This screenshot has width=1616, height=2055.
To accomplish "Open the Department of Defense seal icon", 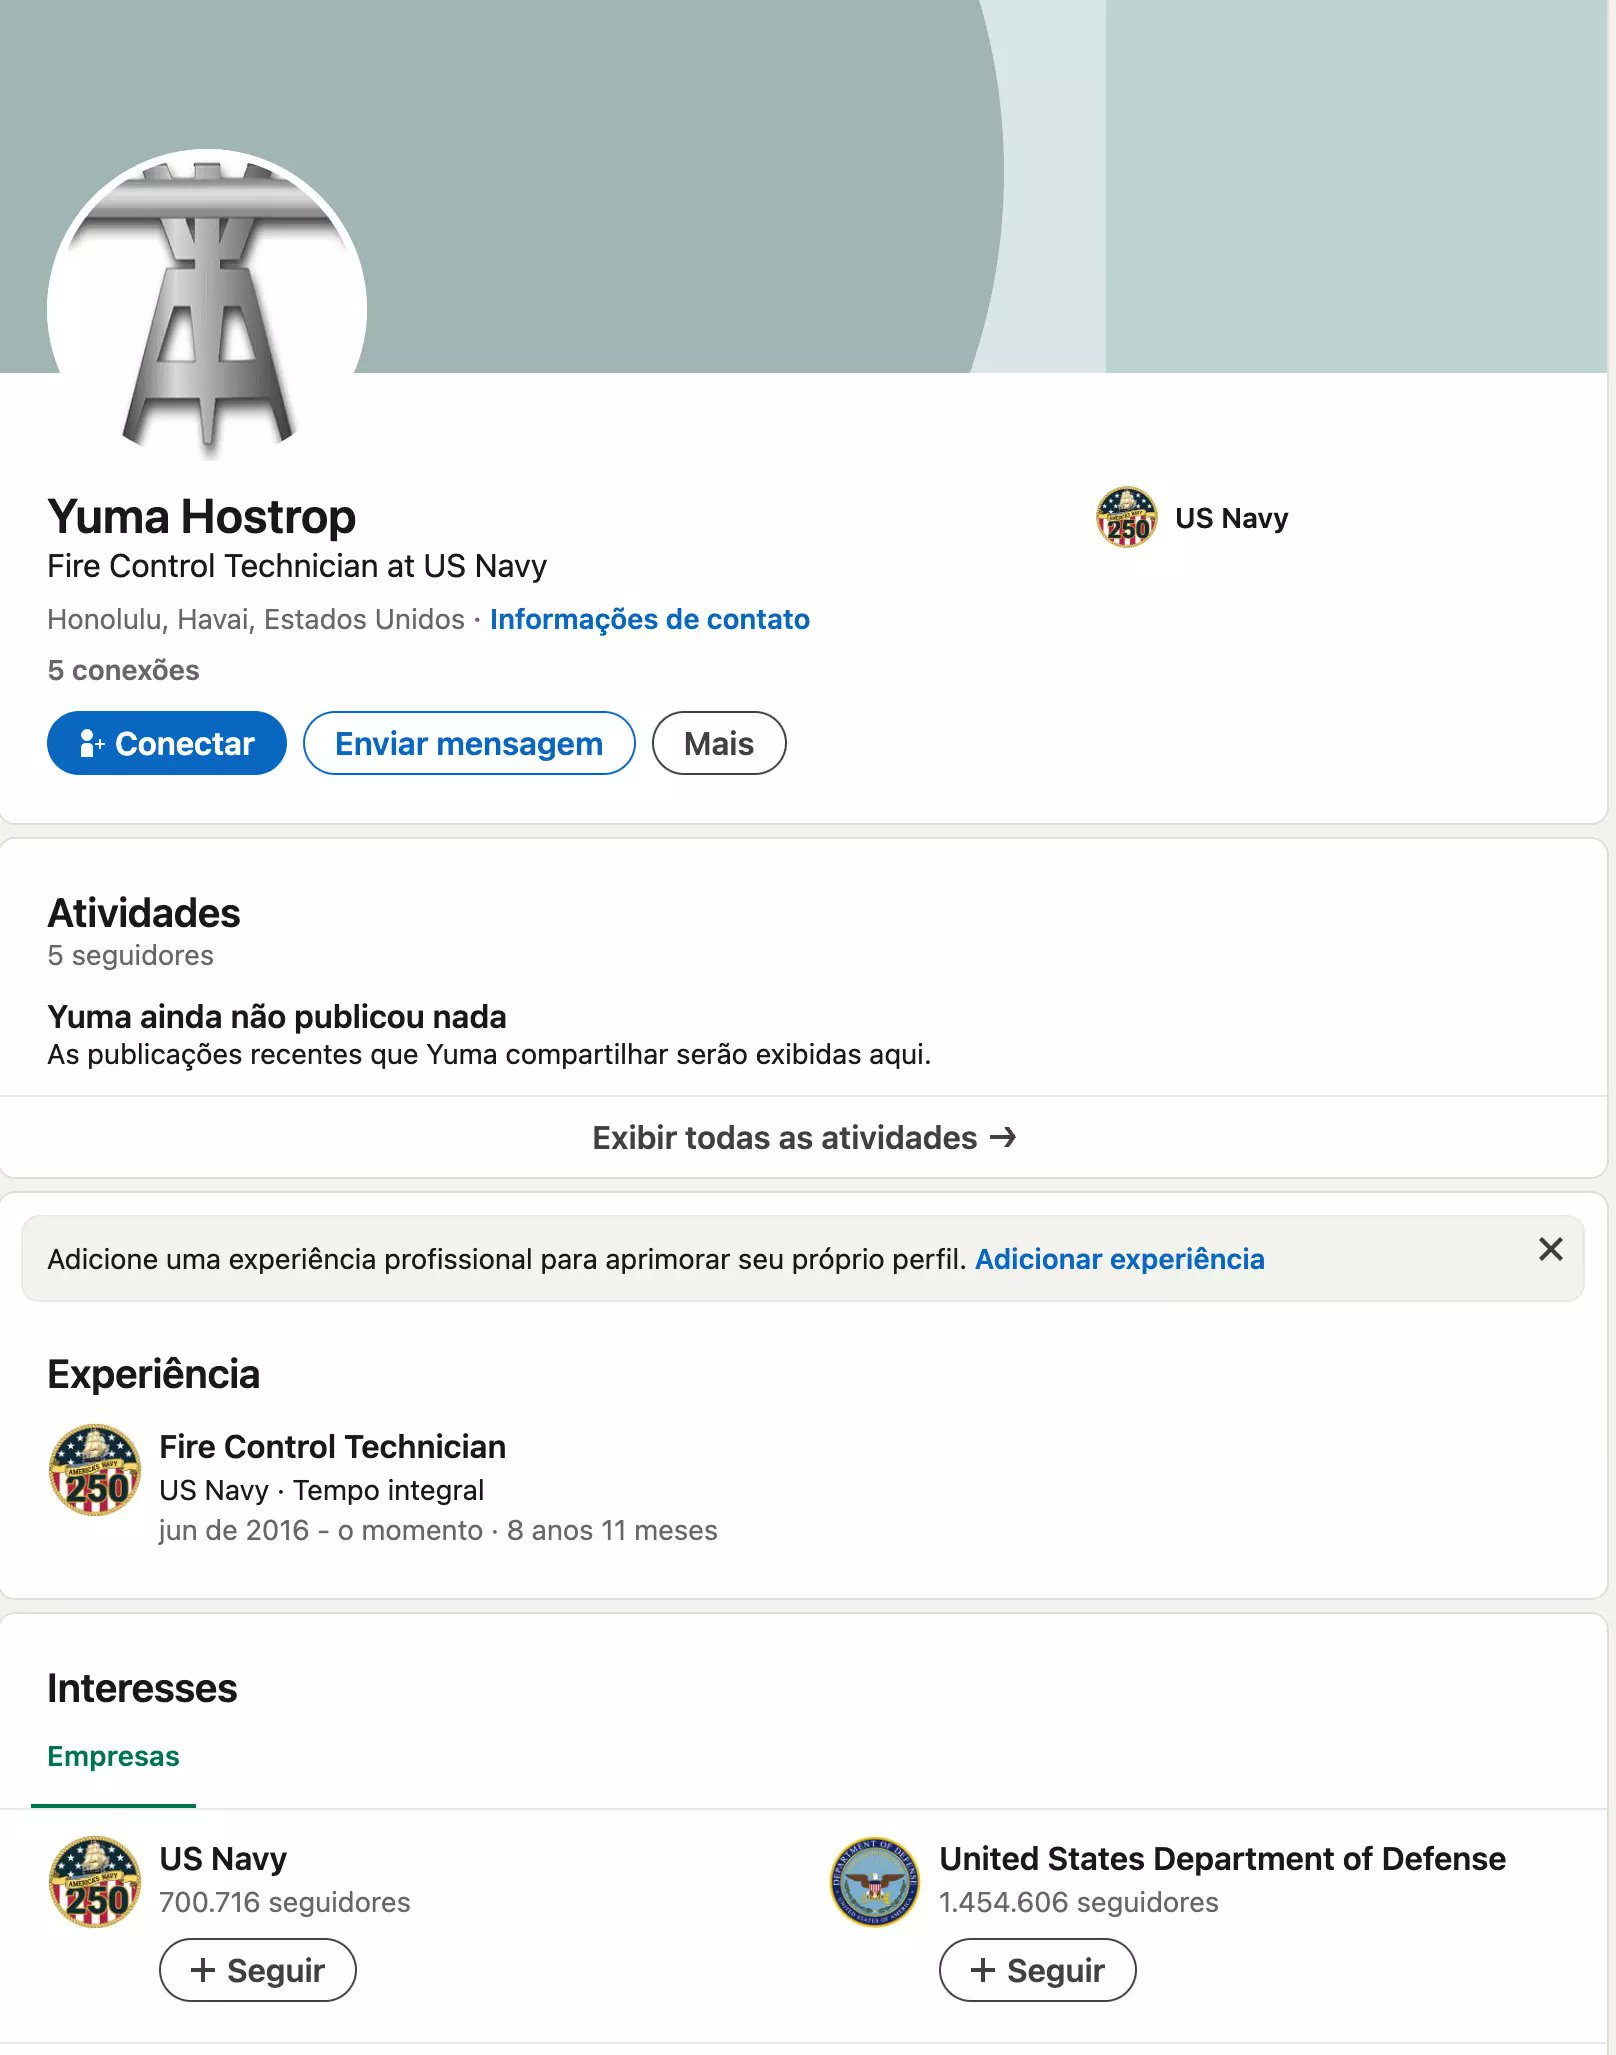I will [875, 1882].
